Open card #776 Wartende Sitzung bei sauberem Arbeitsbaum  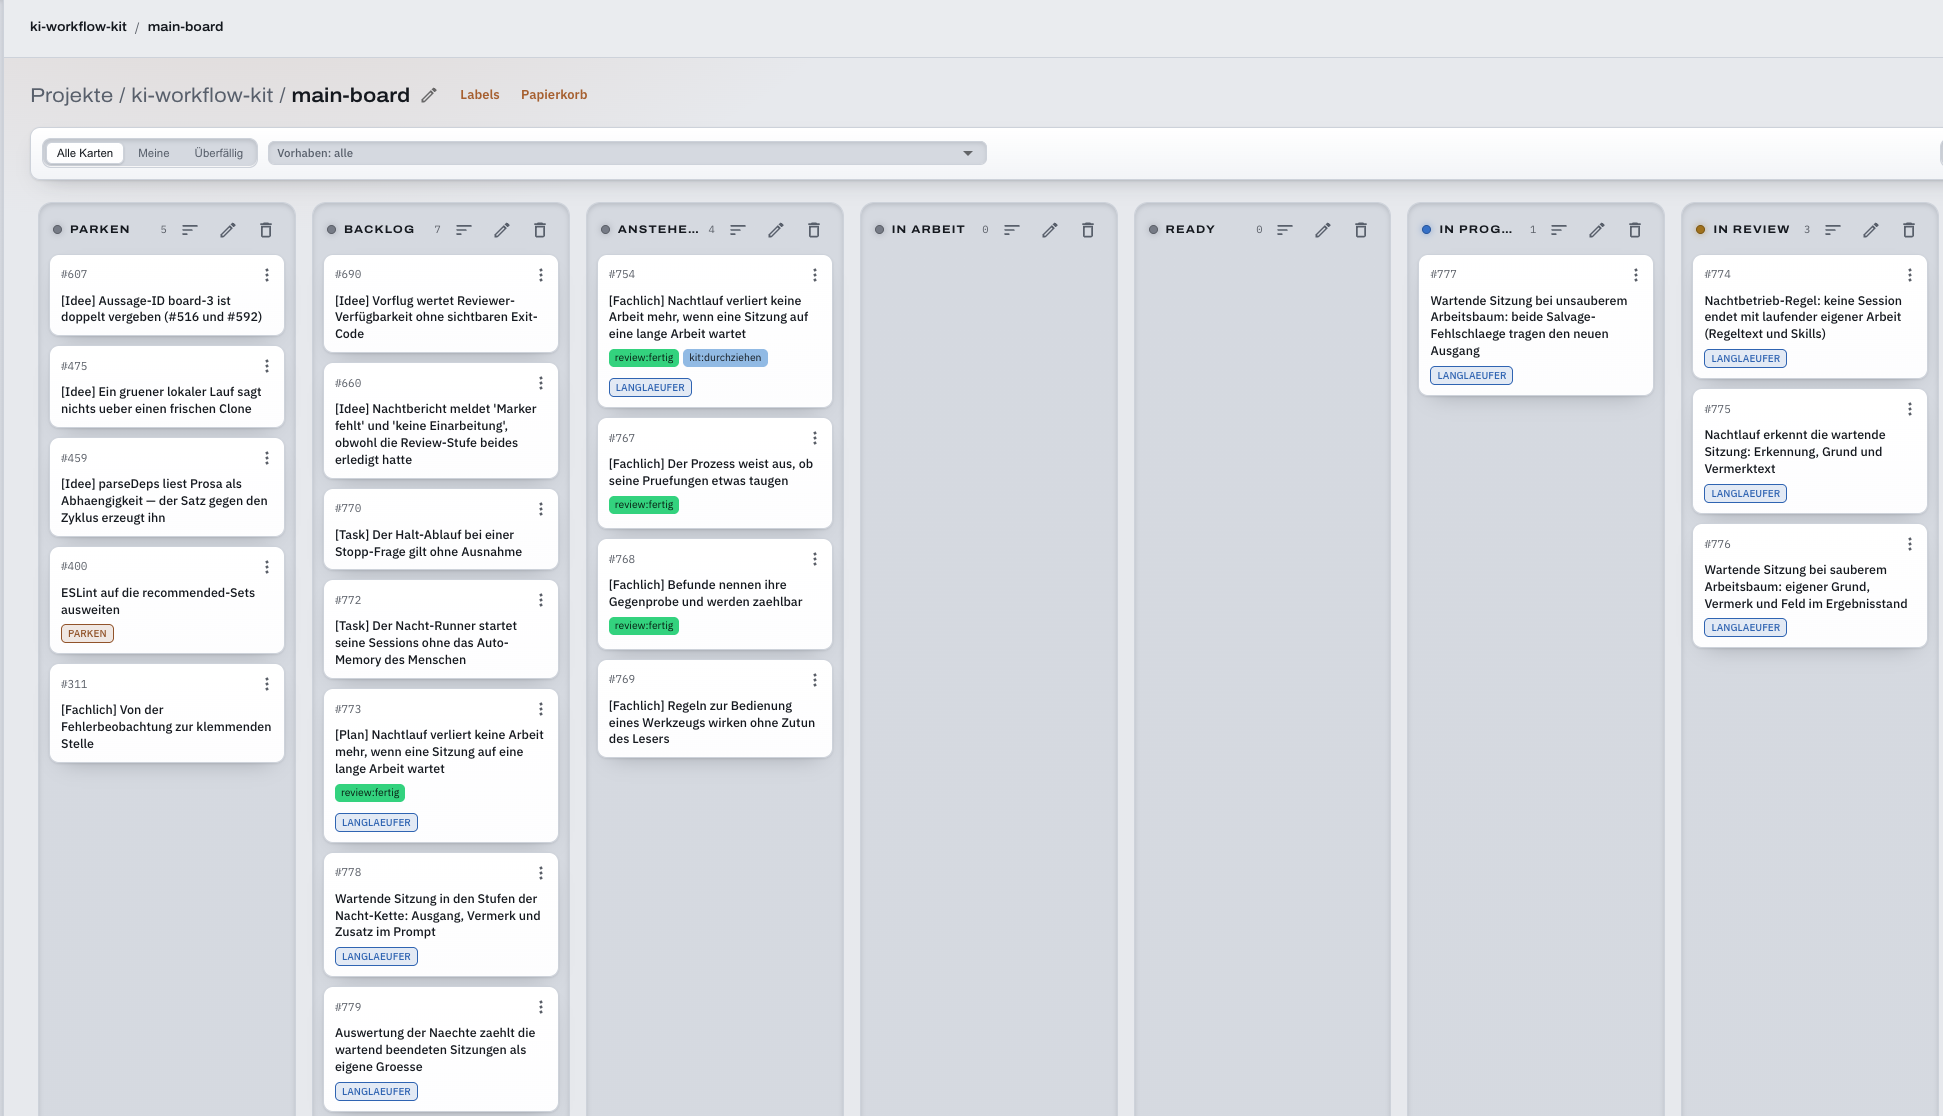click(1810, 586)
